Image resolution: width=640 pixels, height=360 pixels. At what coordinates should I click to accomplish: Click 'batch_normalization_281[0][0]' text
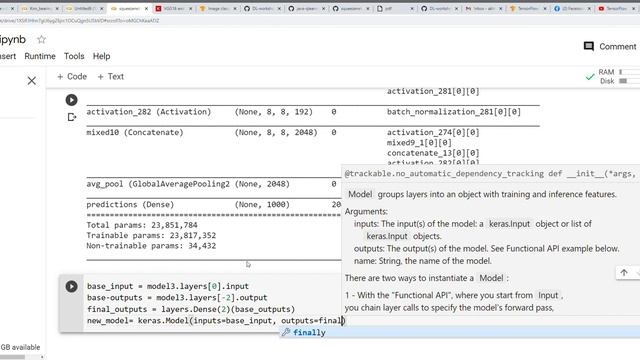pyautogui.click(x=454, y=112)
